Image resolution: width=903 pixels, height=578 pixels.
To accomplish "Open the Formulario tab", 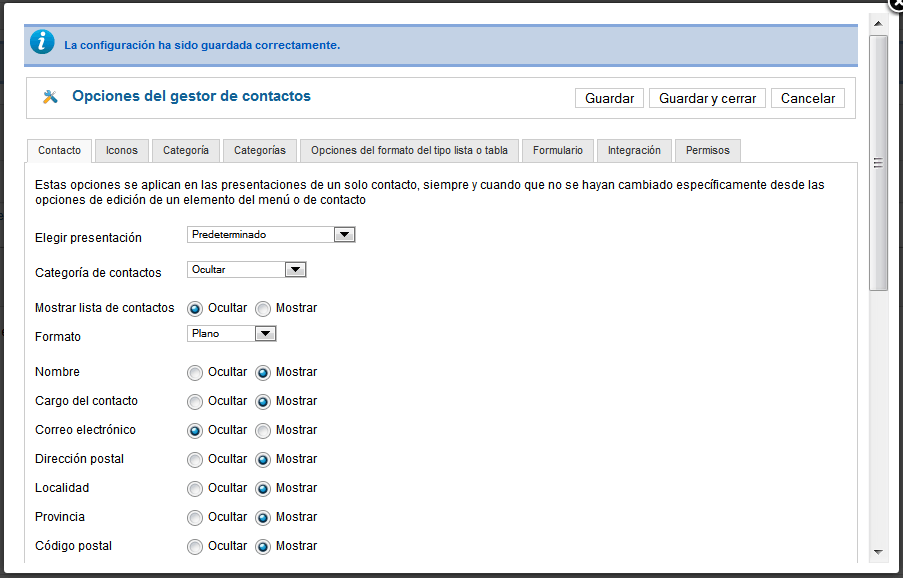I will pos(557,150).
